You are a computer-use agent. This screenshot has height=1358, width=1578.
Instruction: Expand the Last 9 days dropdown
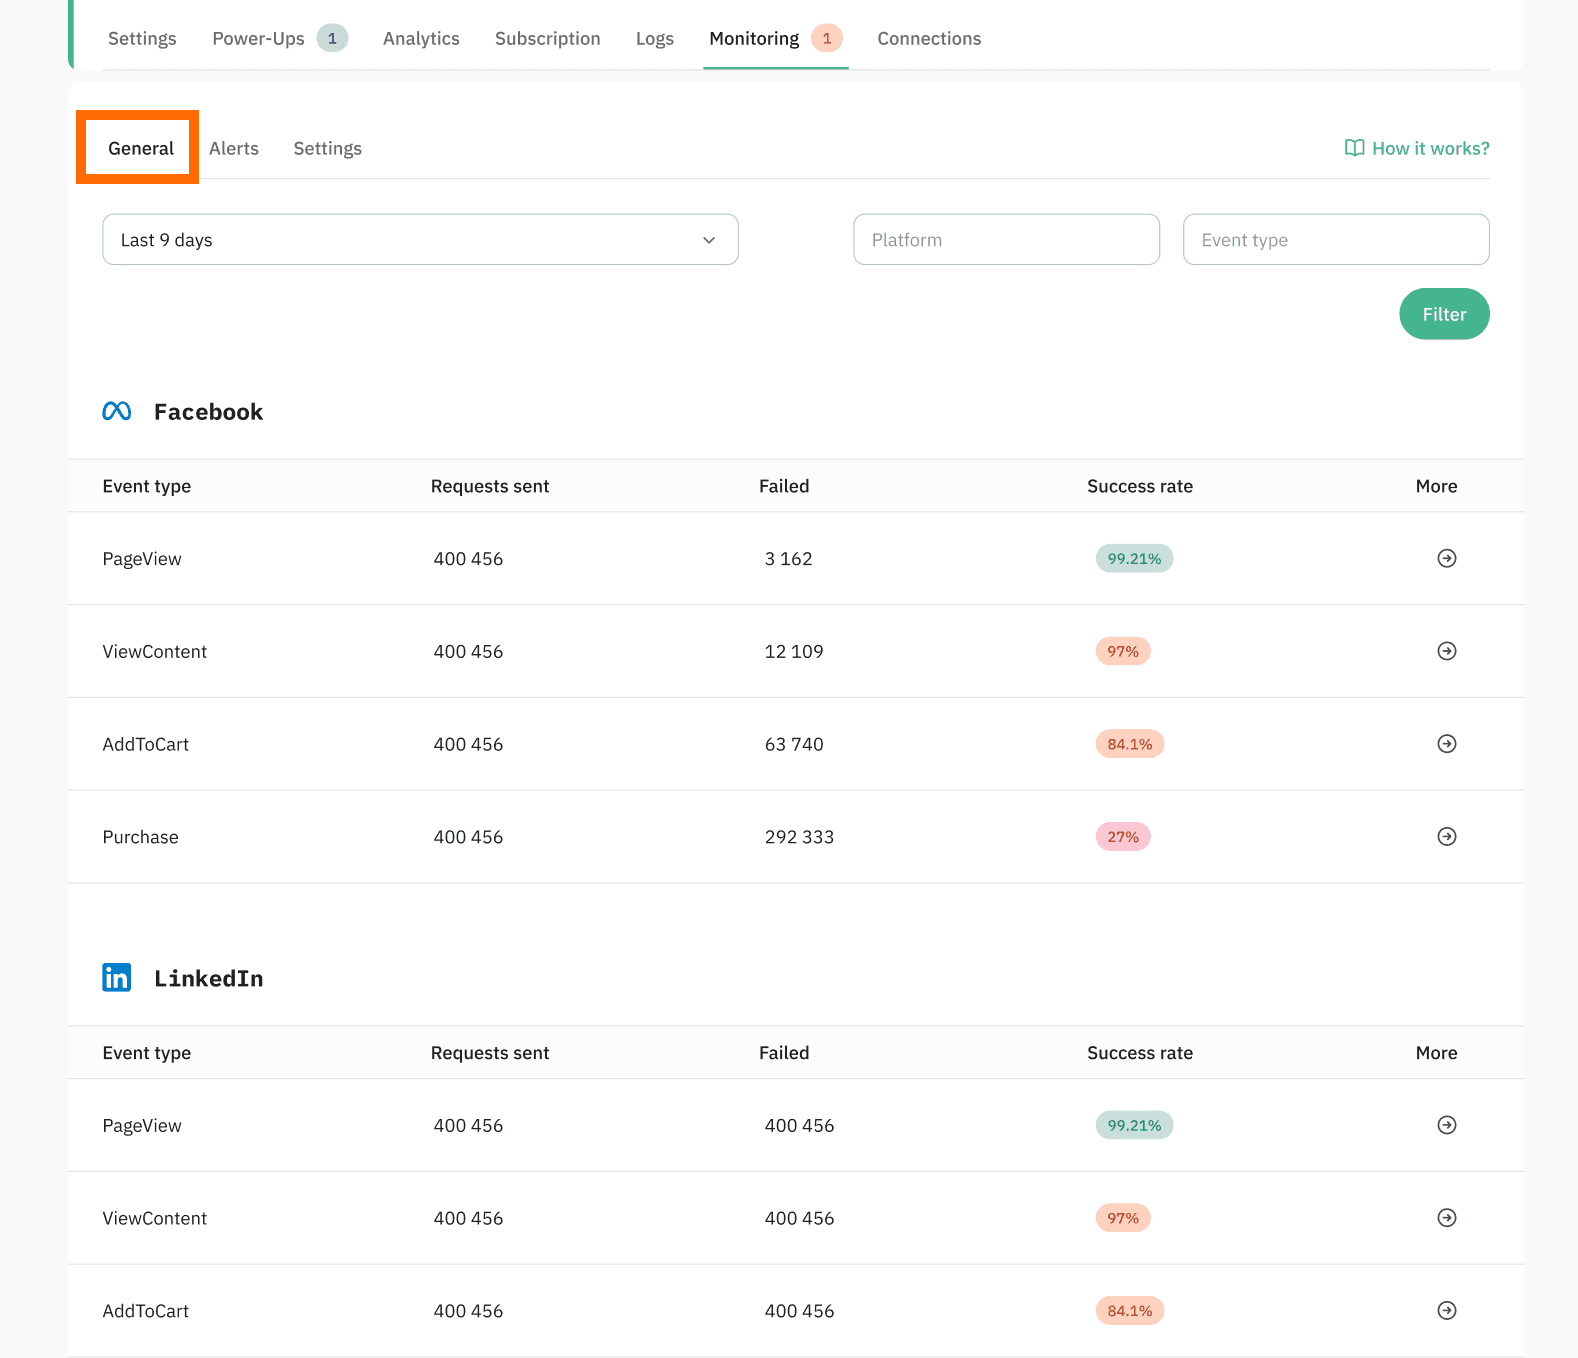[x=420, y=240]
